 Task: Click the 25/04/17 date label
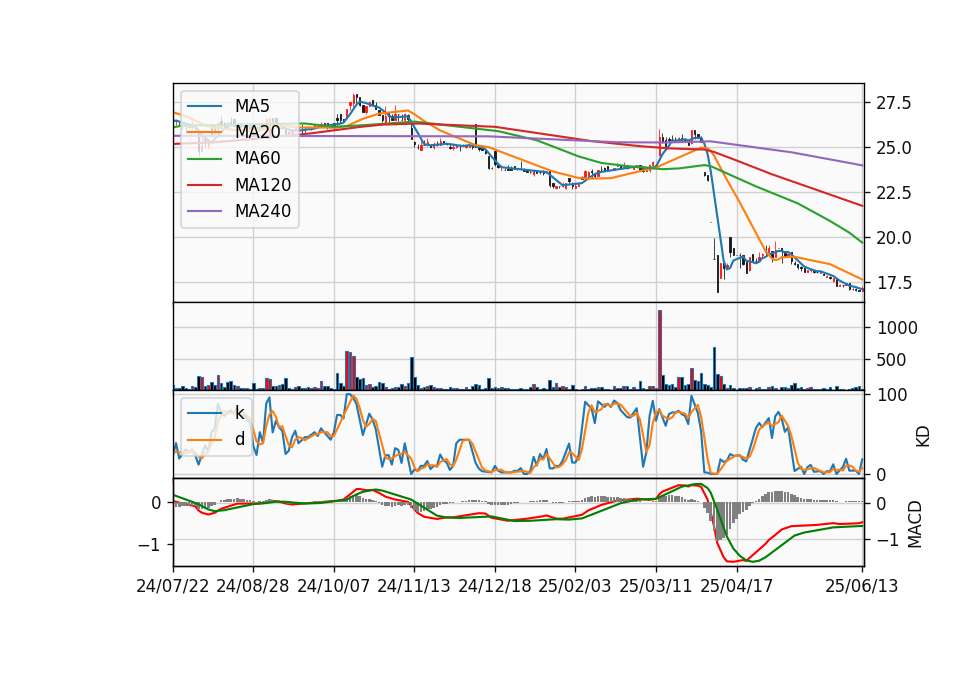737,586
